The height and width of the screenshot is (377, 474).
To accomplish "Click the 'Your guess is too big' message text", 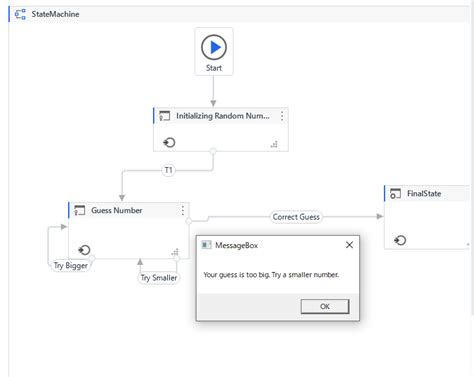I will 271,275.
